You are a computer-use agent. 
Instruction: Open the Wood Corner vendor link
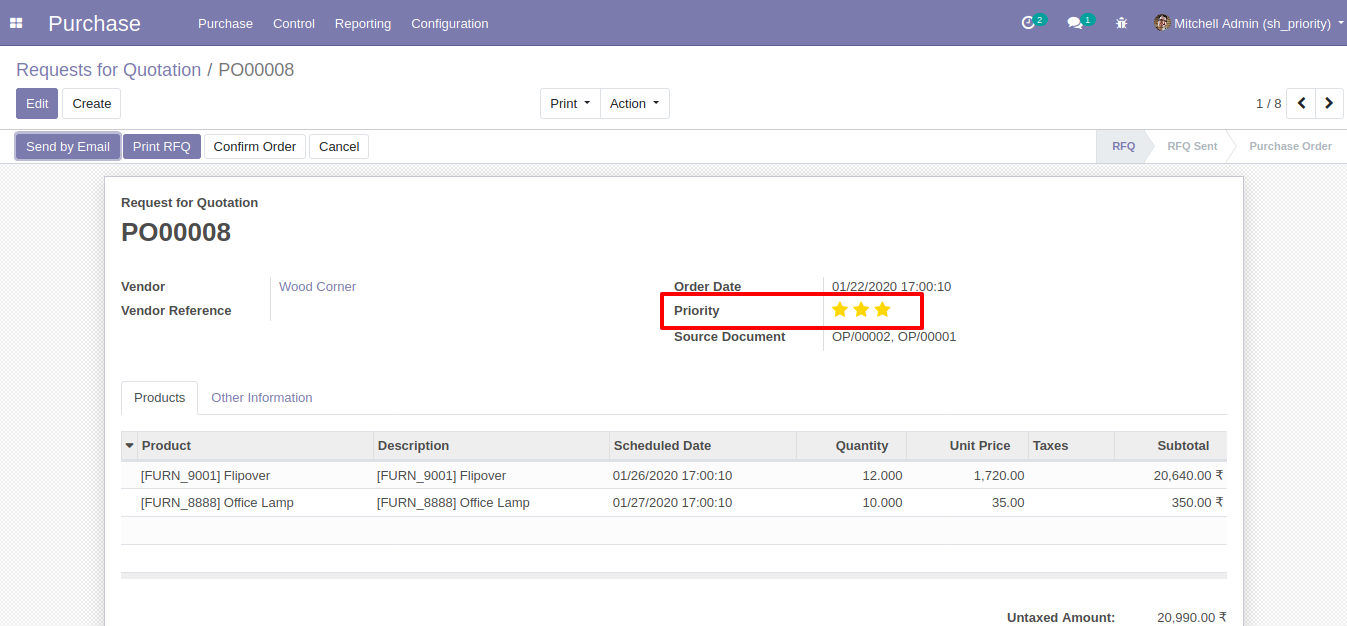318,287
